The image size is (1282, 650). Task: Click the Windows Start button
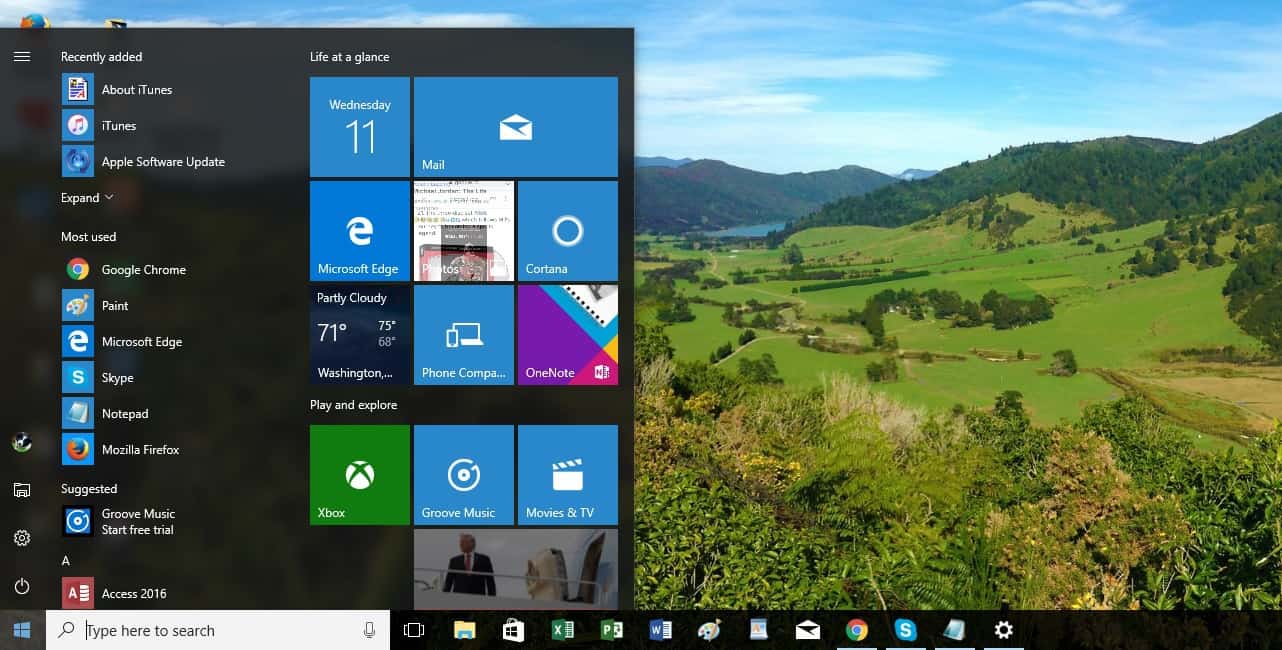click(x=22, y=630)
